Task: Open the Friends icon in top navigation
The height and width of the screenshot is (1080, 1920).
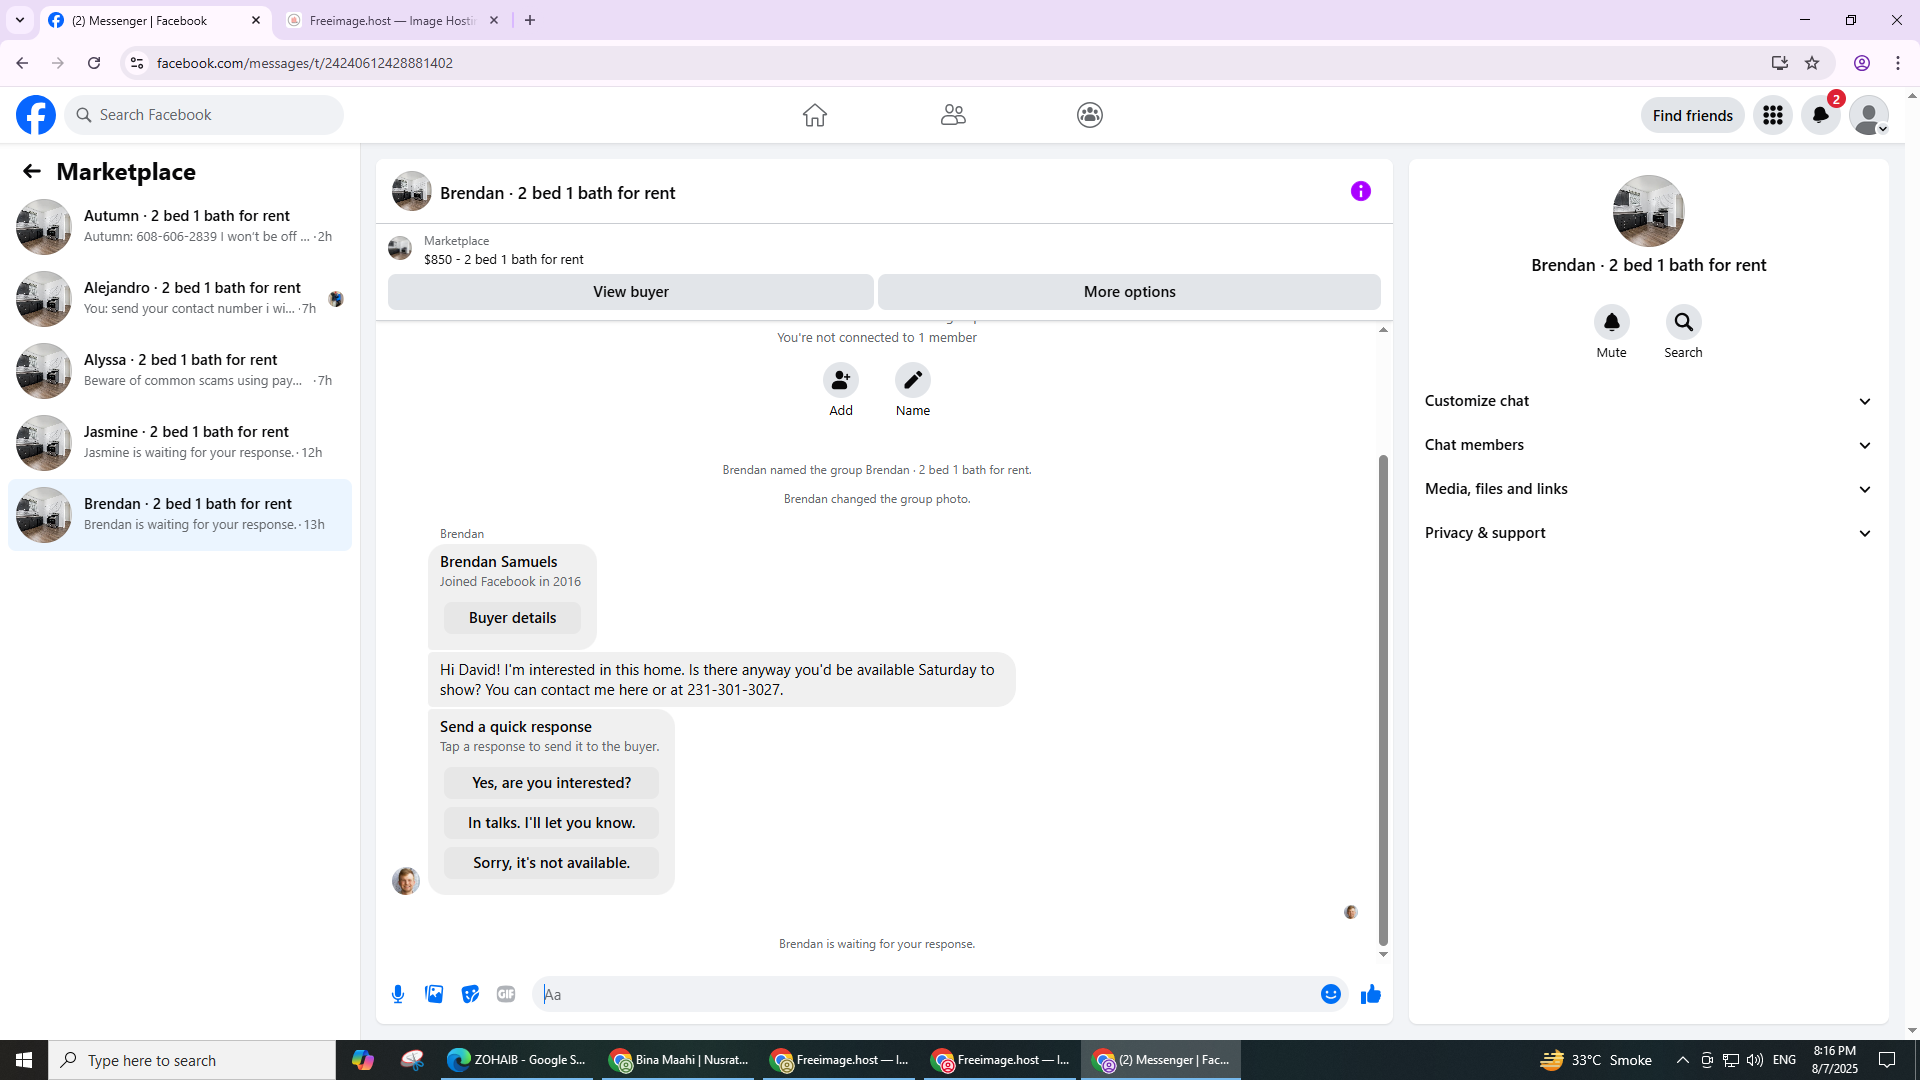Action: (x=953, y=115)
